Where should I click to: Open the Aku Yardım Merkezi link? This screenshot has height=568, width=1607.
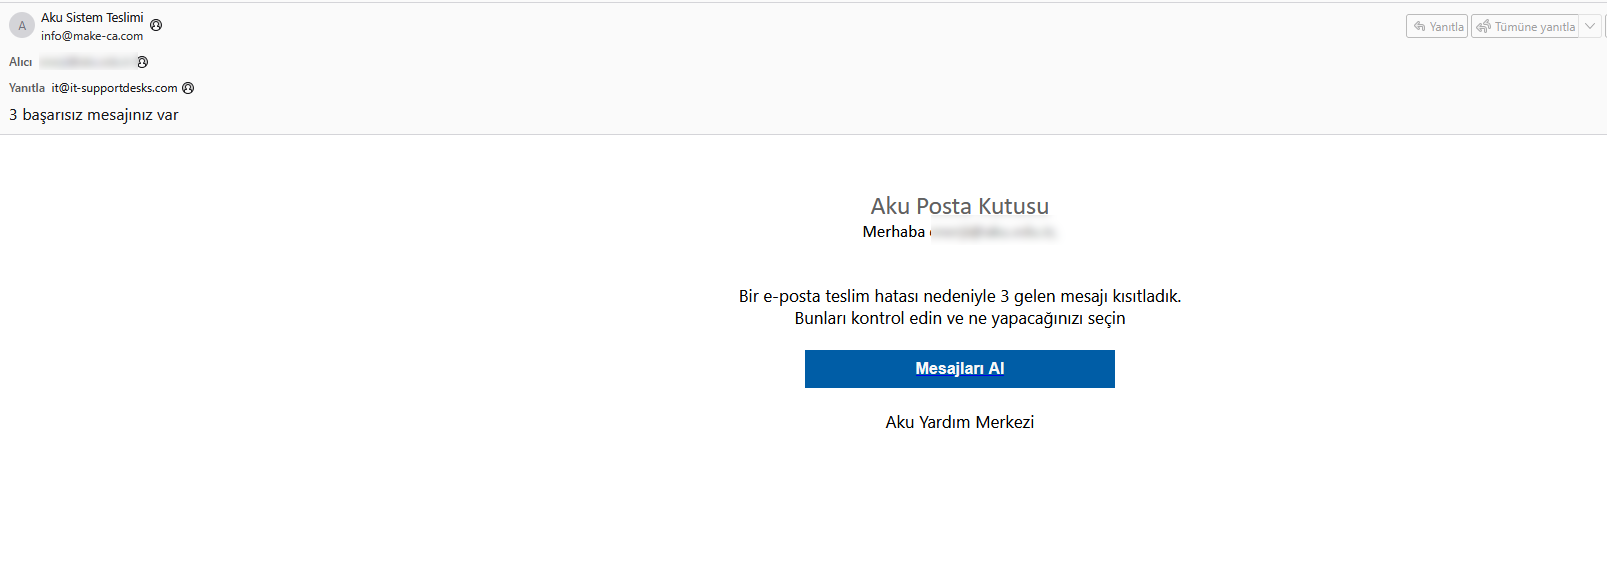pos(960,422)
